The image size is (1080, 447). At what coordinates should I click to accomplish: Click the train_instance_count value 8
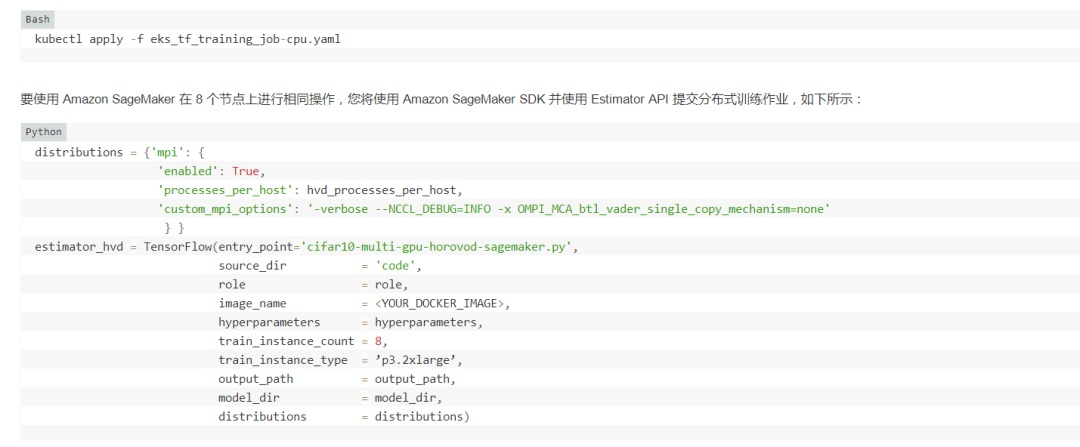pos(379,341)
